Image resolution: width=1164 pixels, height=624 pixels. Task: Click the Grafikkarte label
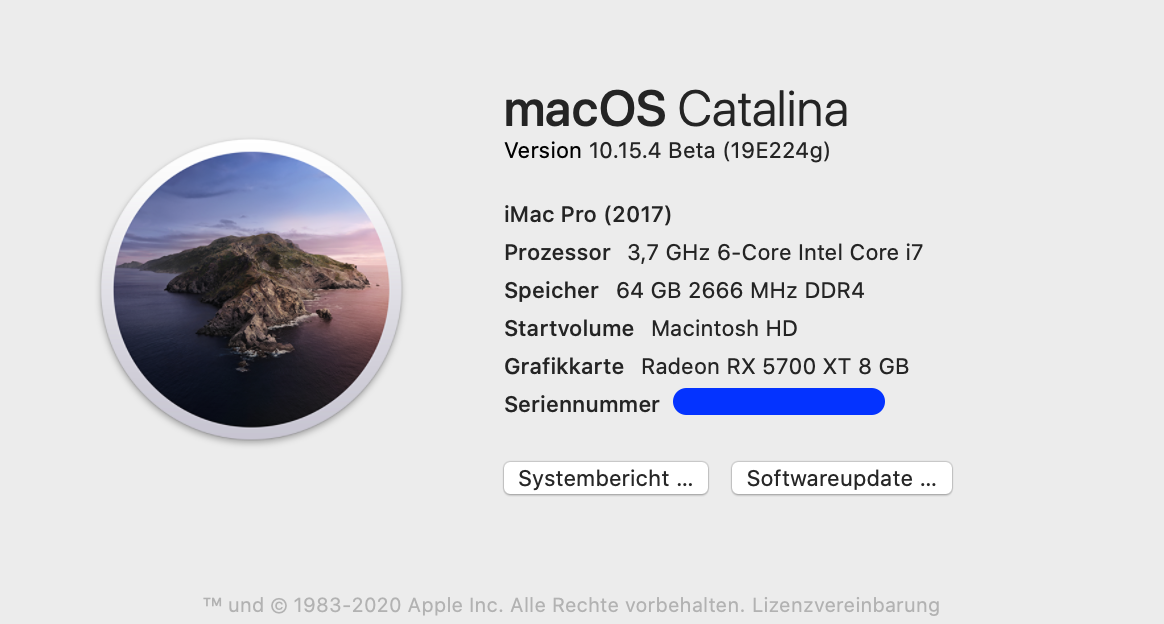(564, 367)
